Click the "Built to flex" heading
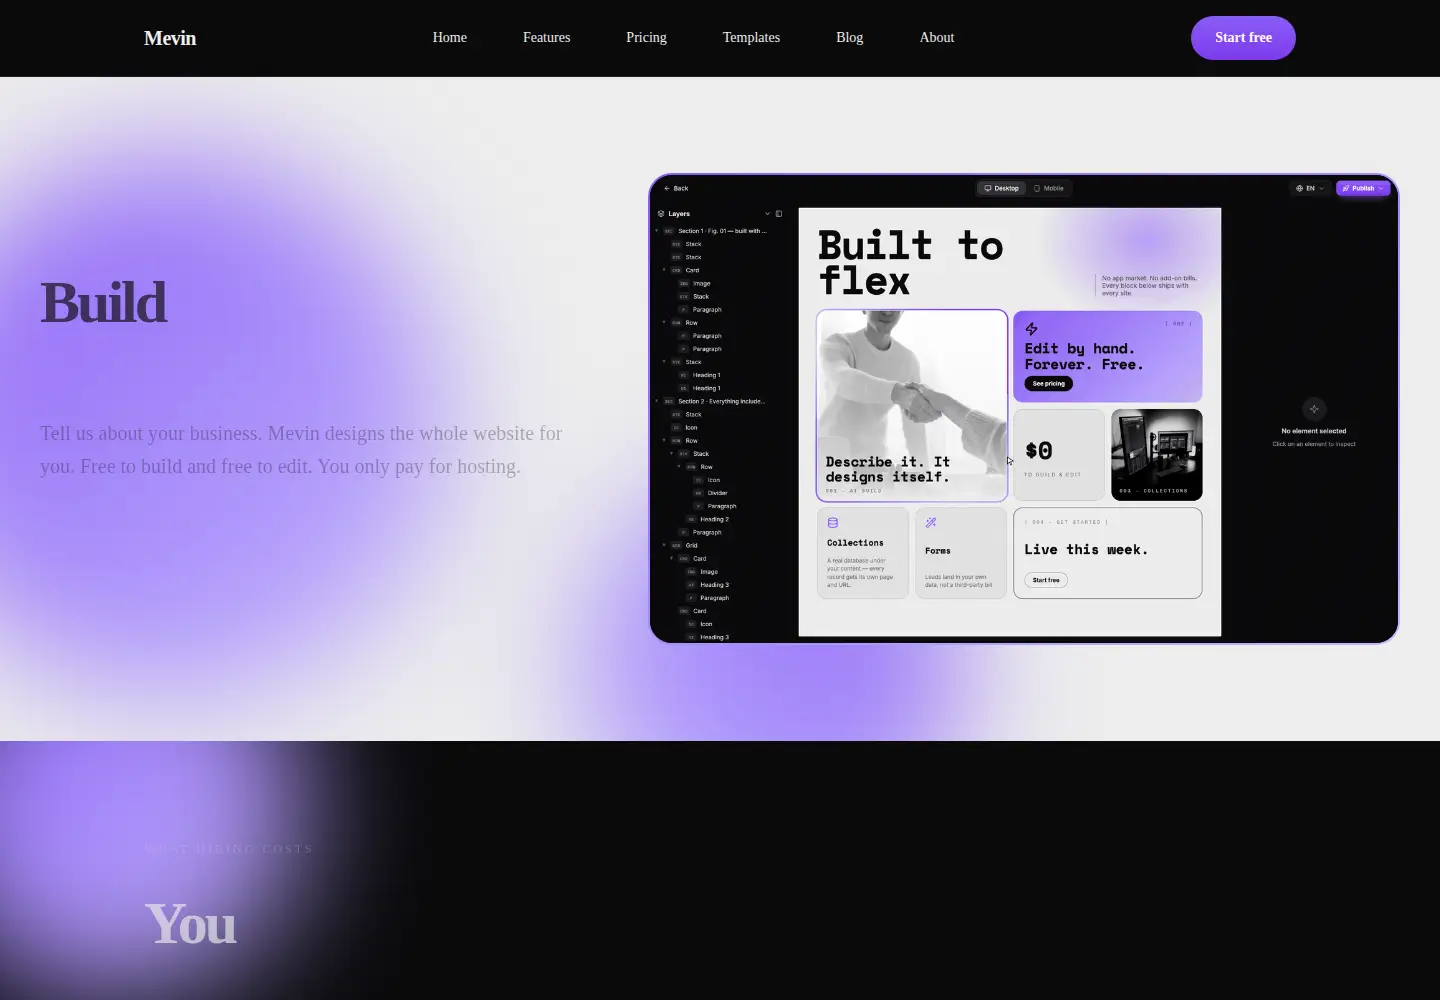1440x1000 pixels. (x=910, y=263)
